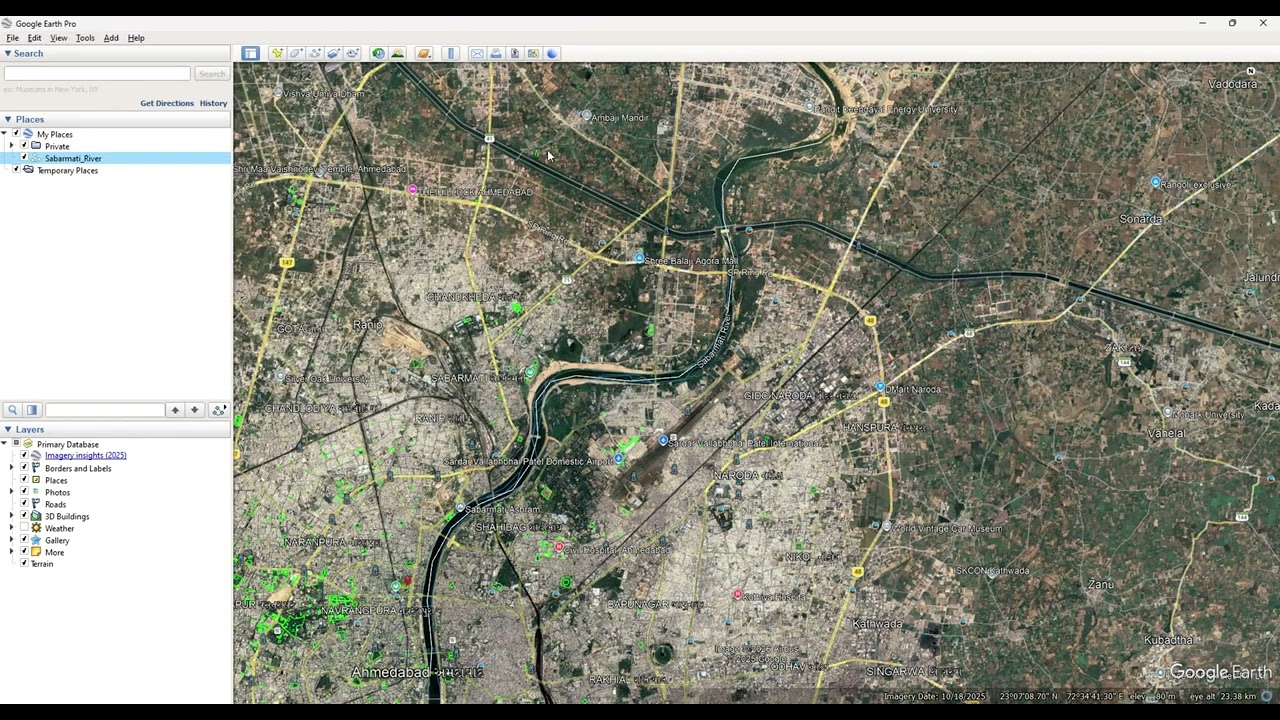
Task: Click the move-up arrow in Places panel
Action: 175,410
